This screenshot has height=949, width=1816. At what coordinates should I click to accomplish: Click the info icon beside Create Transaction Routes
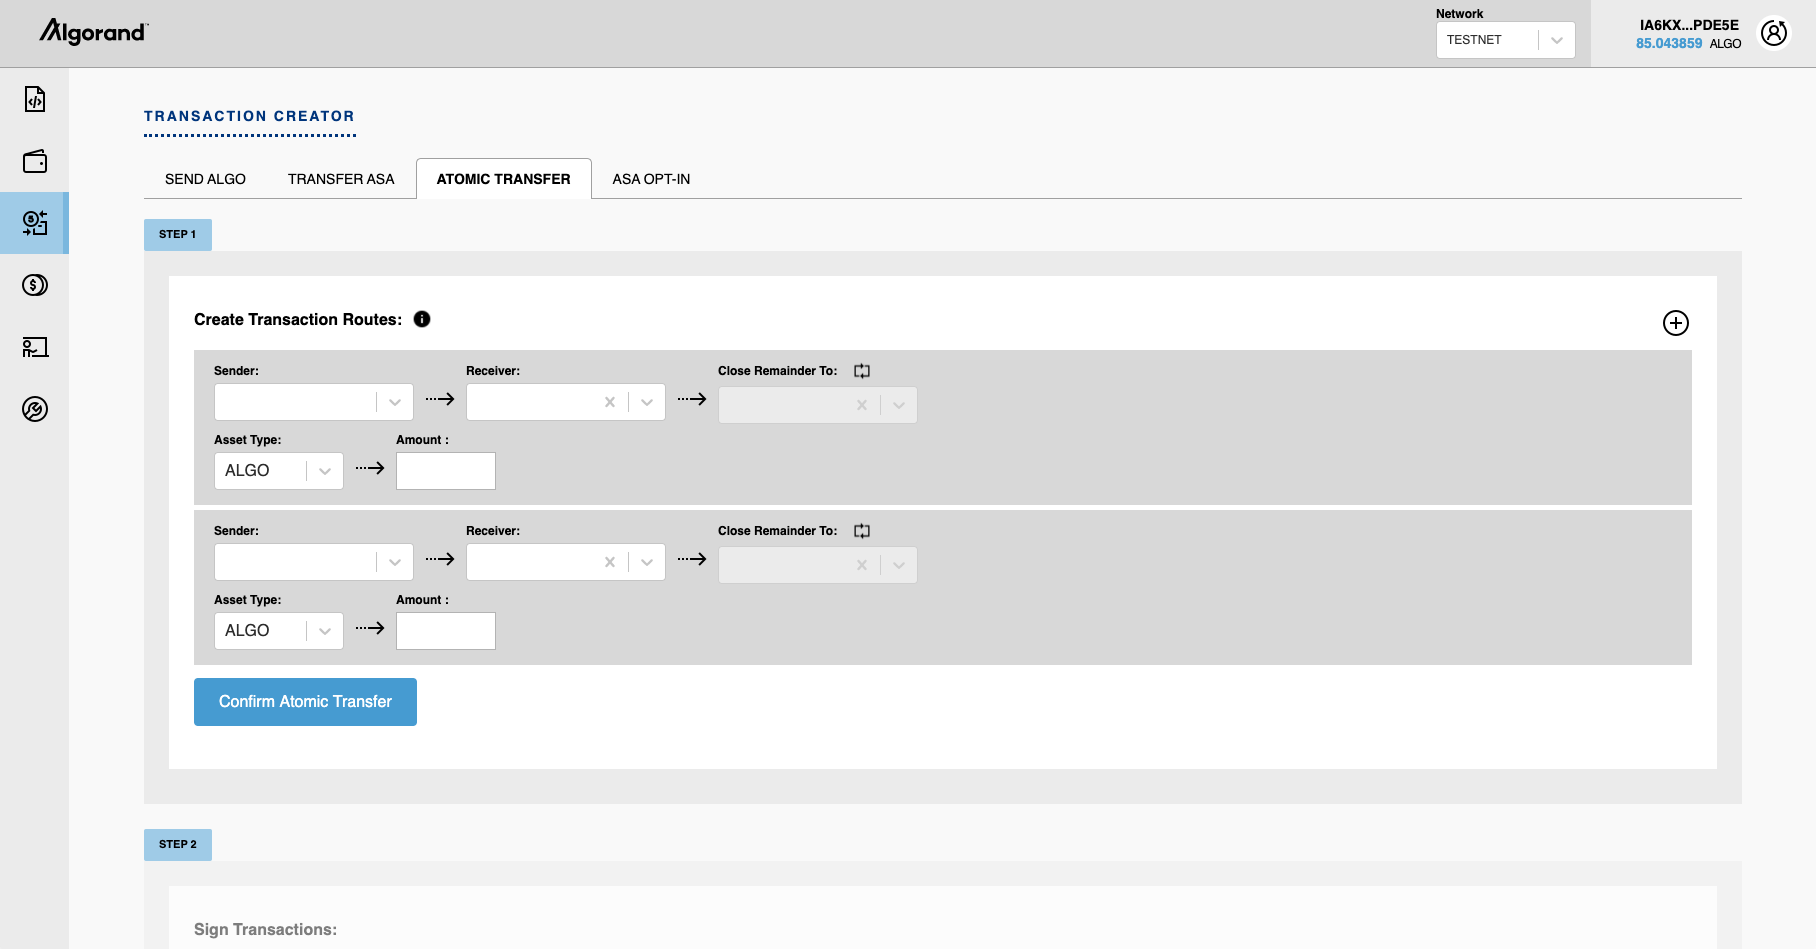(422, 319)
